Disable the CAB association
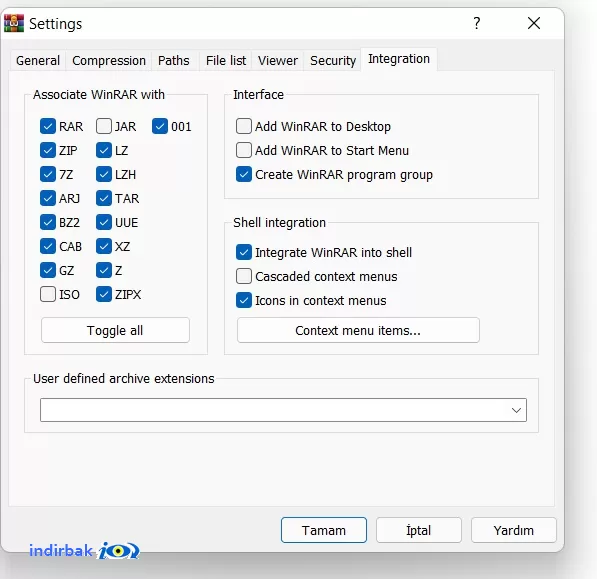The width and height of the screenshot is (597, 579). (x=48, y=246)
